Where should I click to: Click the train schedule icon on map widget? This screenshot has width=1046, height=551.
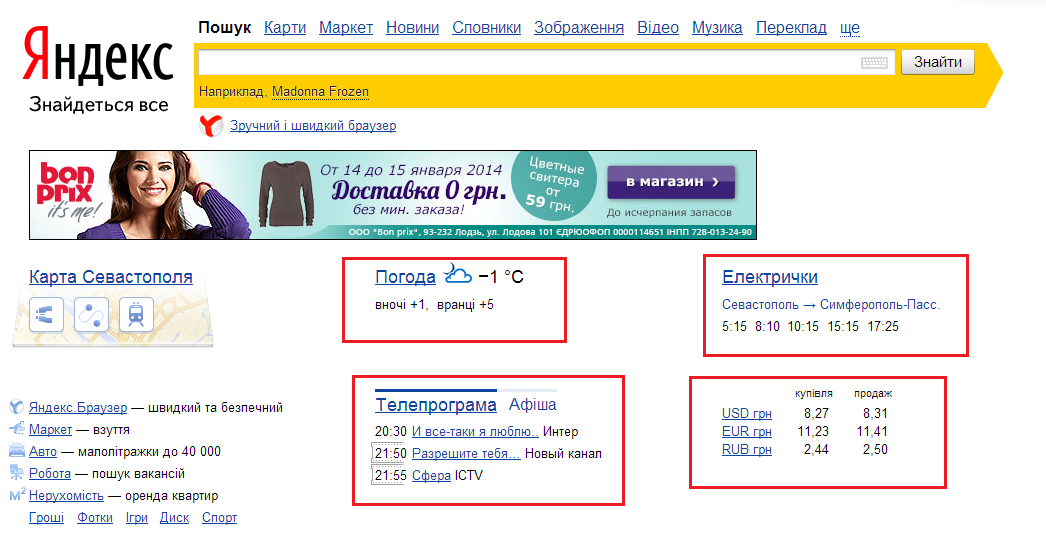click(x=135, y=314)
